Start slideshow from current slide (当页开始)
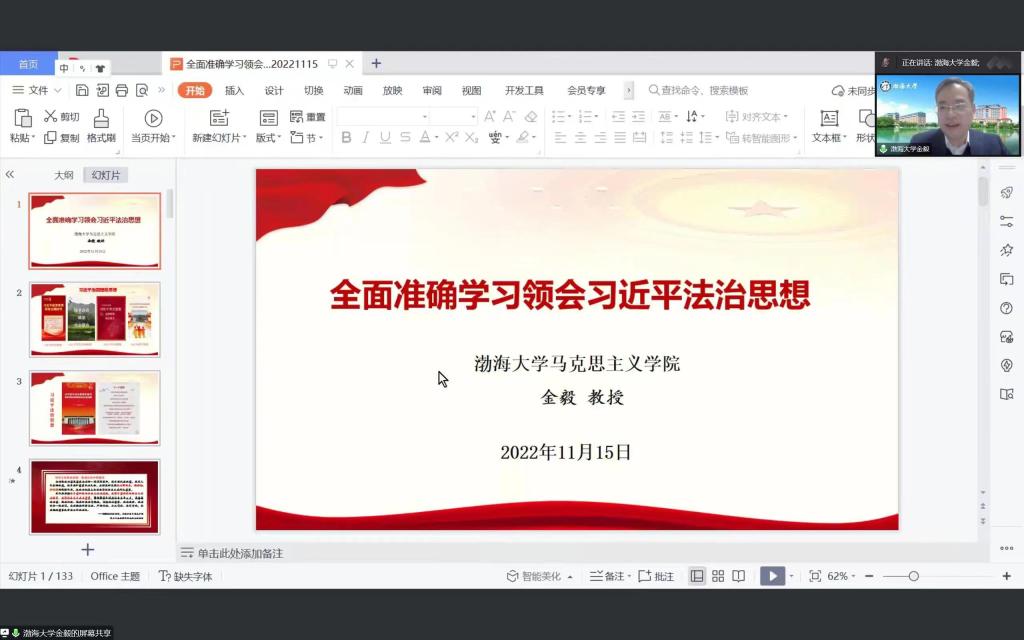Viewport: 1024px width, 640px height. coord(153,118)
